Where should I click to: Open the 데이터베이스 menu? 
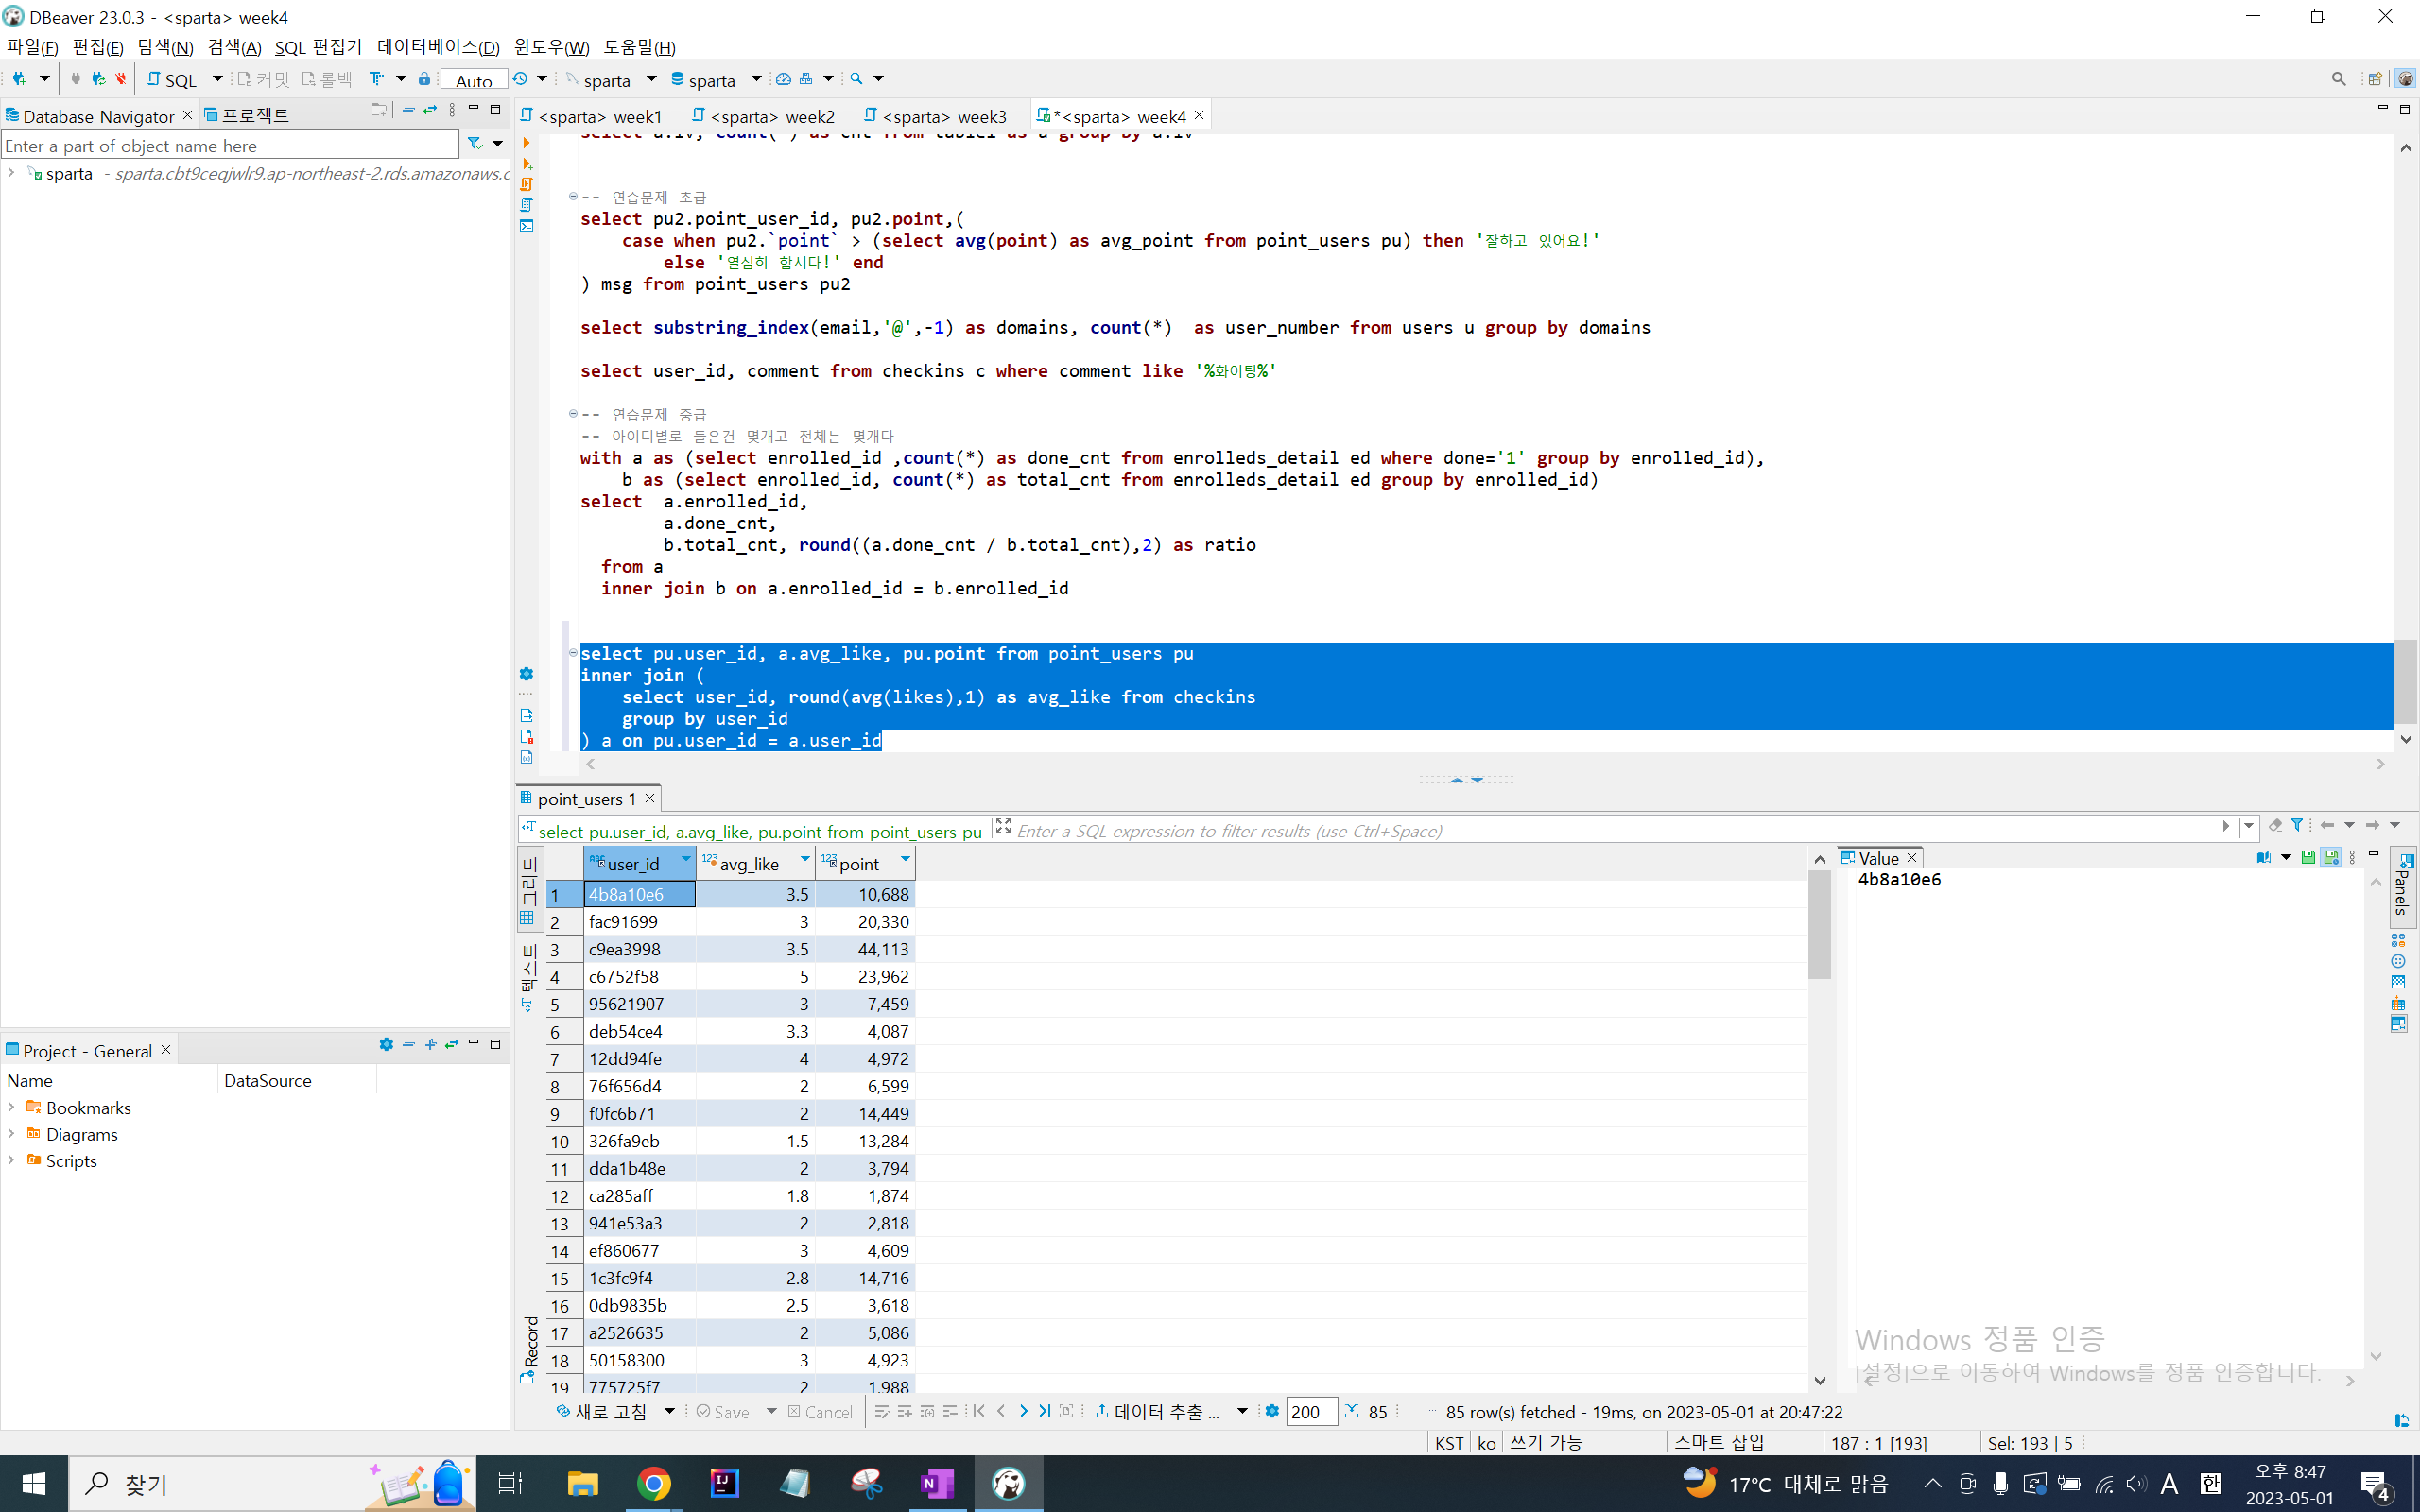pyautogui.click(x=438, y=47)
